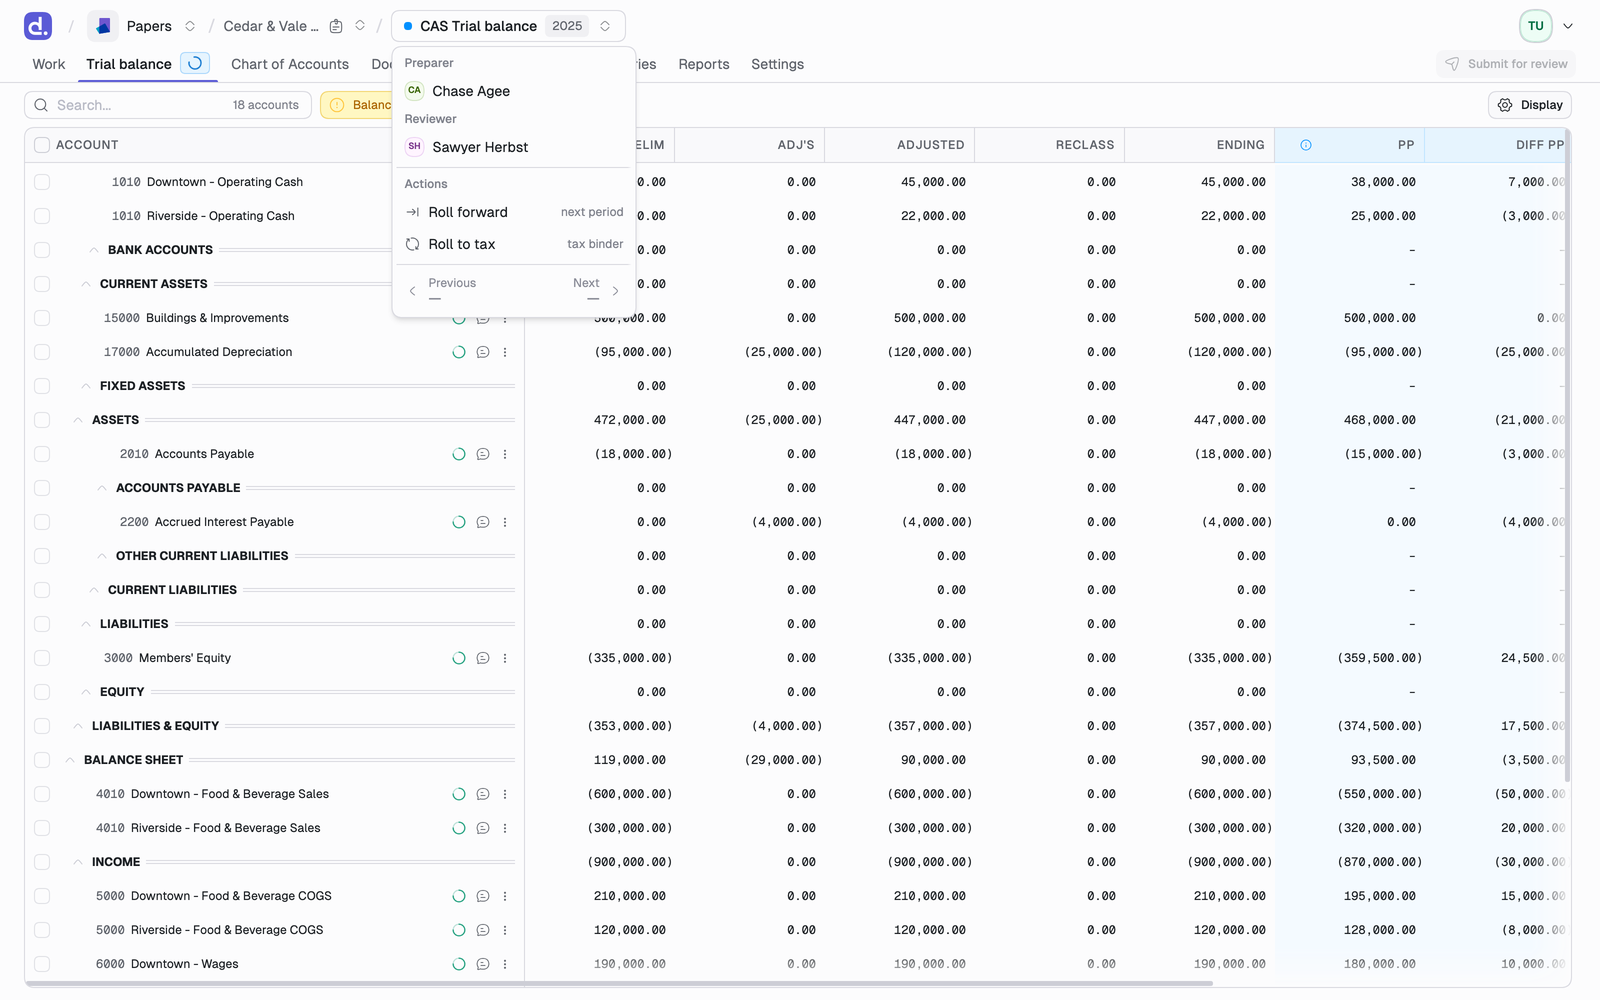Select all accounts with header checkbox
The width and height of the screenshot is (1600, 1000).
(x=42, y=145)
